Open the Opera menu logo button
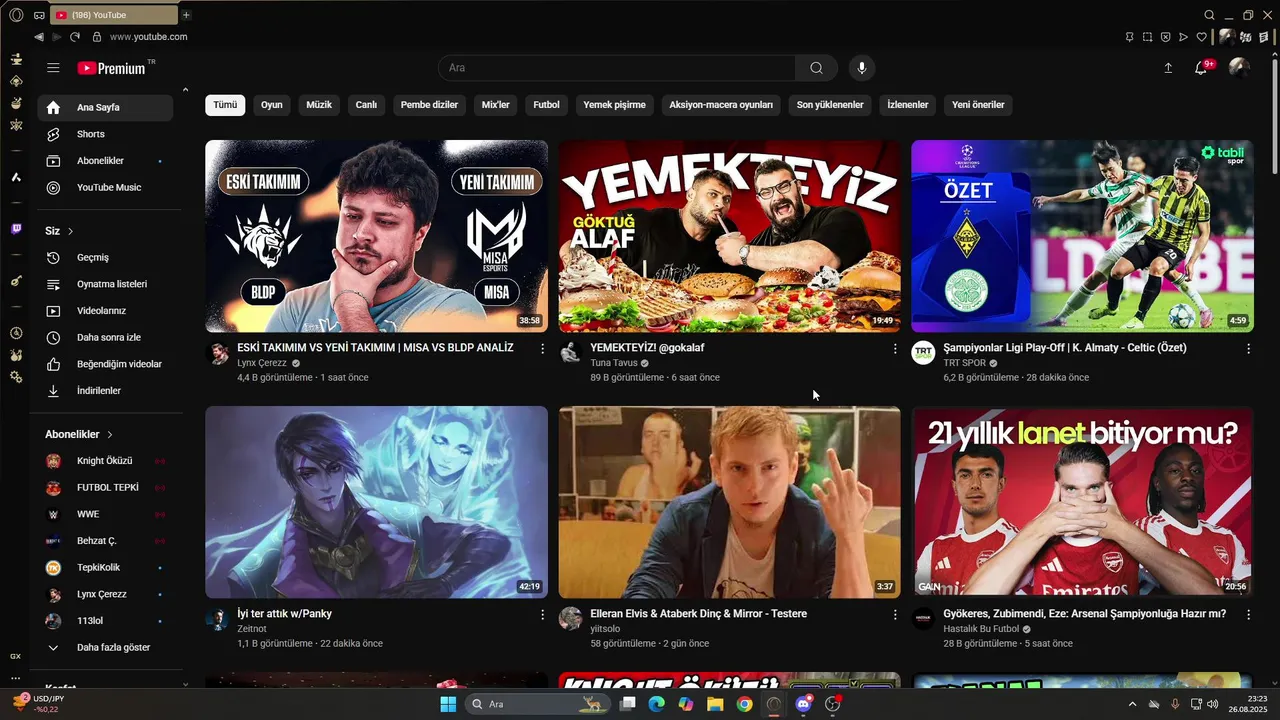1280x720 pixels. [x=16, y=15]
